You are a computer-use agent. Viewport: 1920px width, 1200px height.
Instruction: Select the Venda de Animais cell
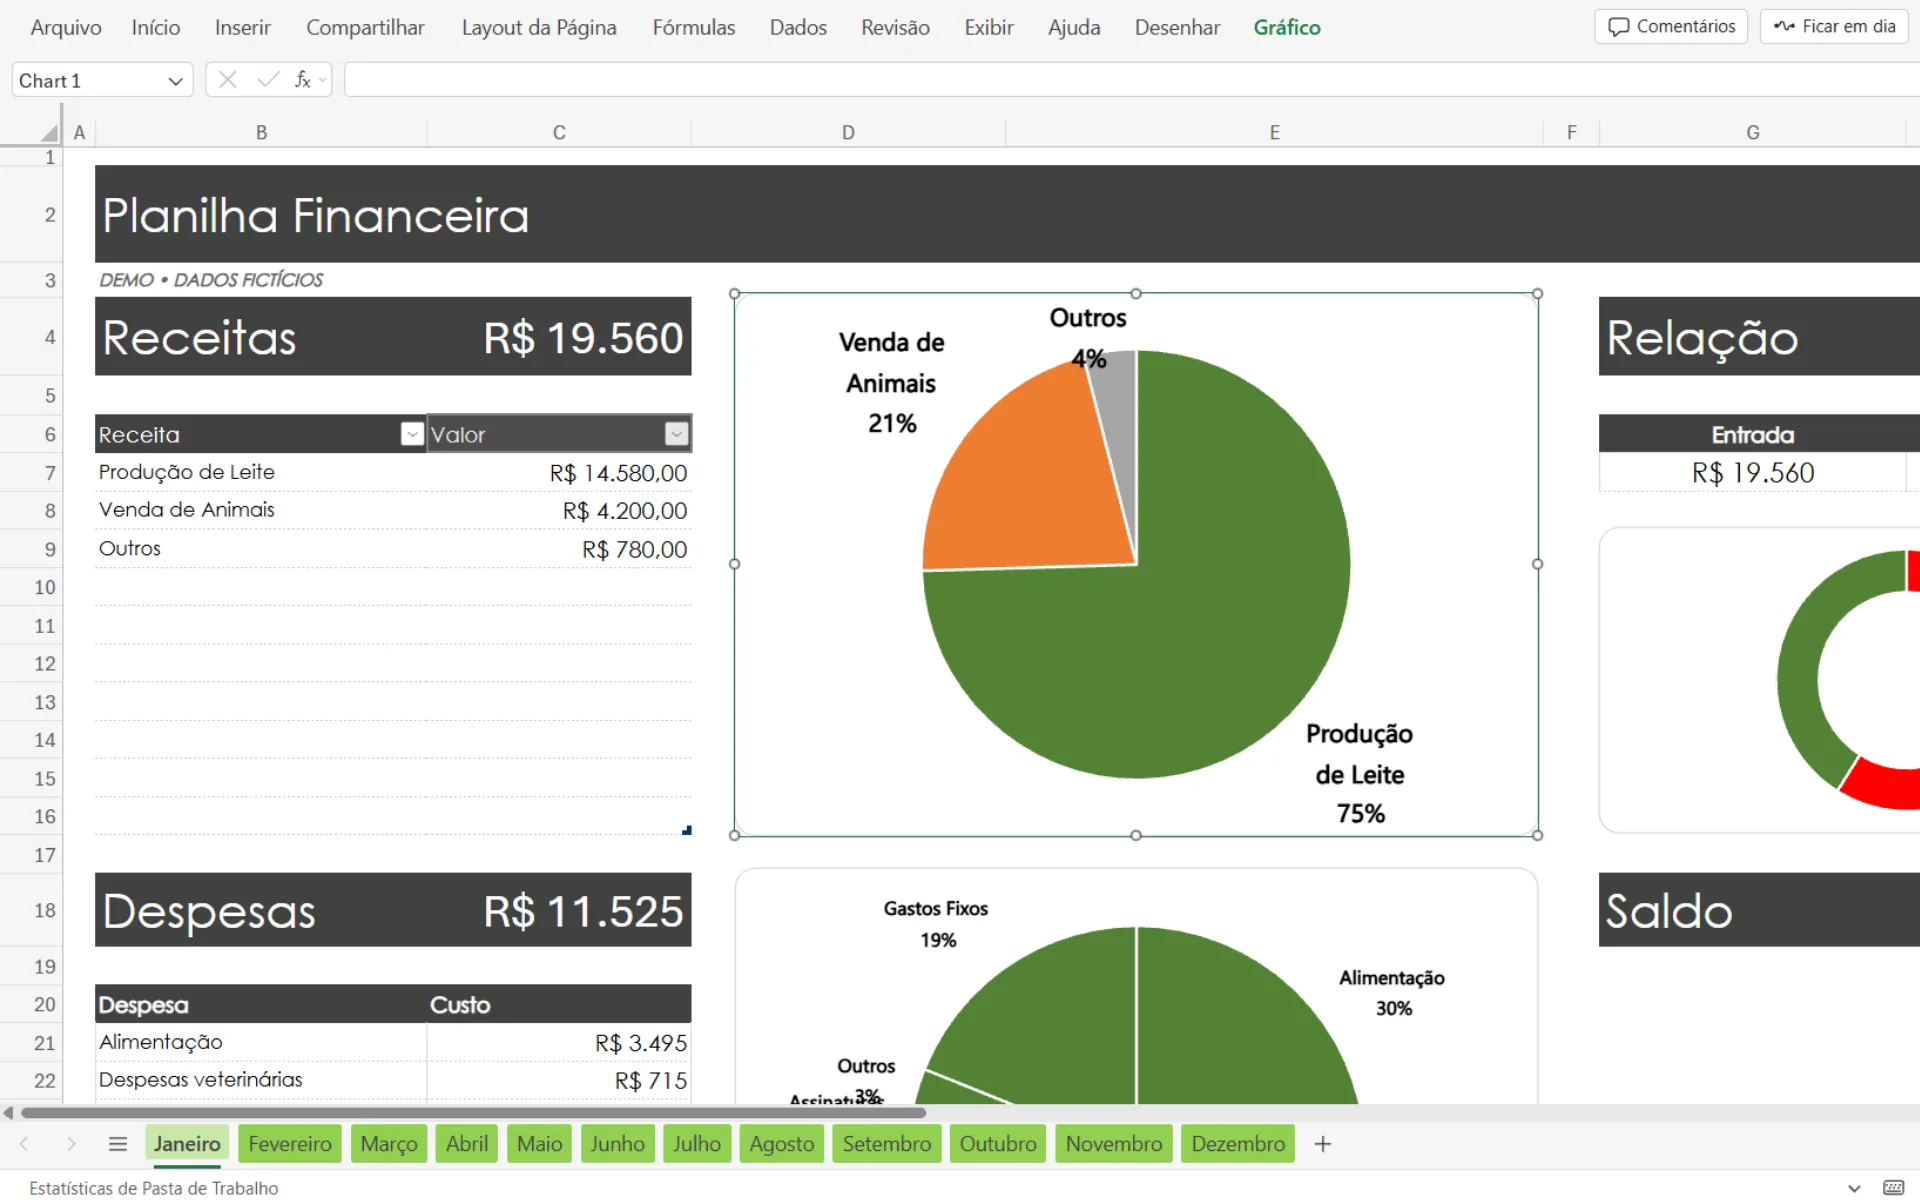click(261, 510)
